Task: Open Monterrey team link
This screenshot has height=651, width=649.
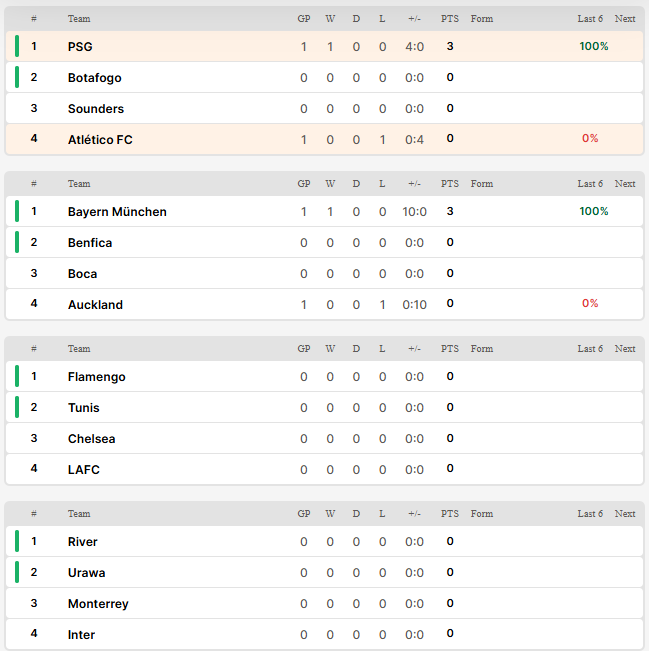Action: pyautogui.click(x=98, y=604)
